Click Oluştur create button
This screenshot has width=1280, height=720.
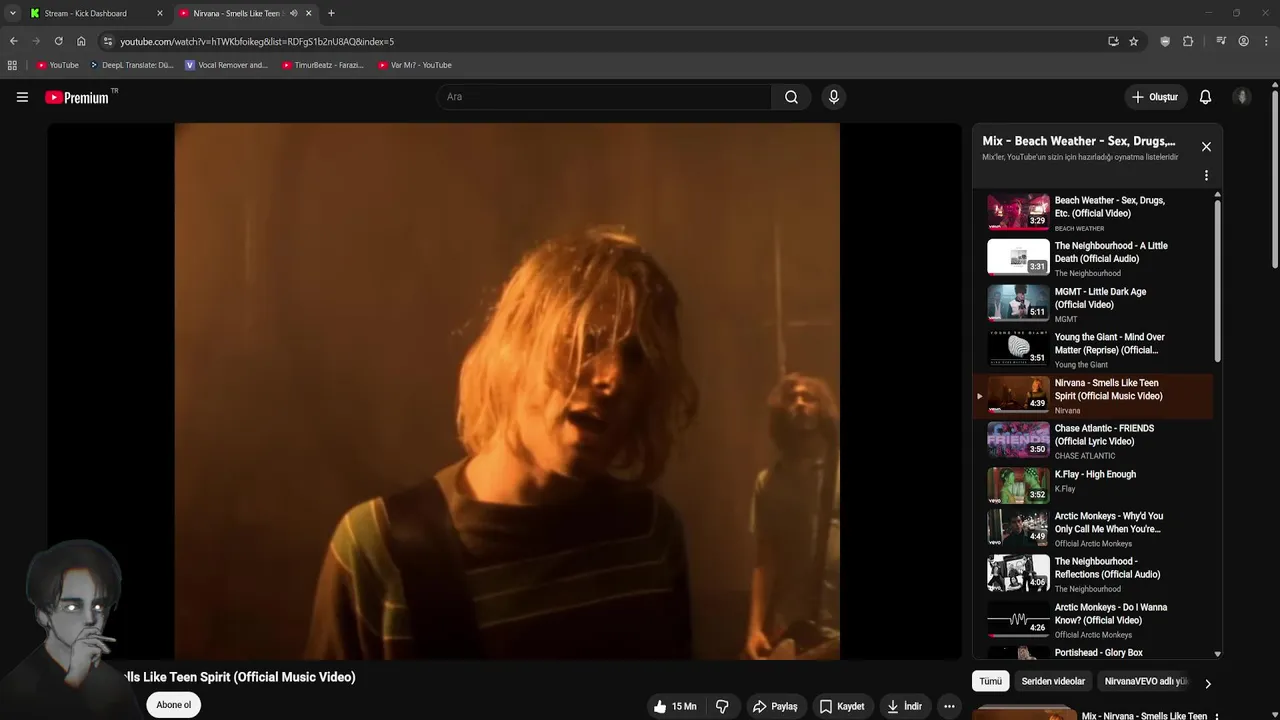coord(1154,97)
